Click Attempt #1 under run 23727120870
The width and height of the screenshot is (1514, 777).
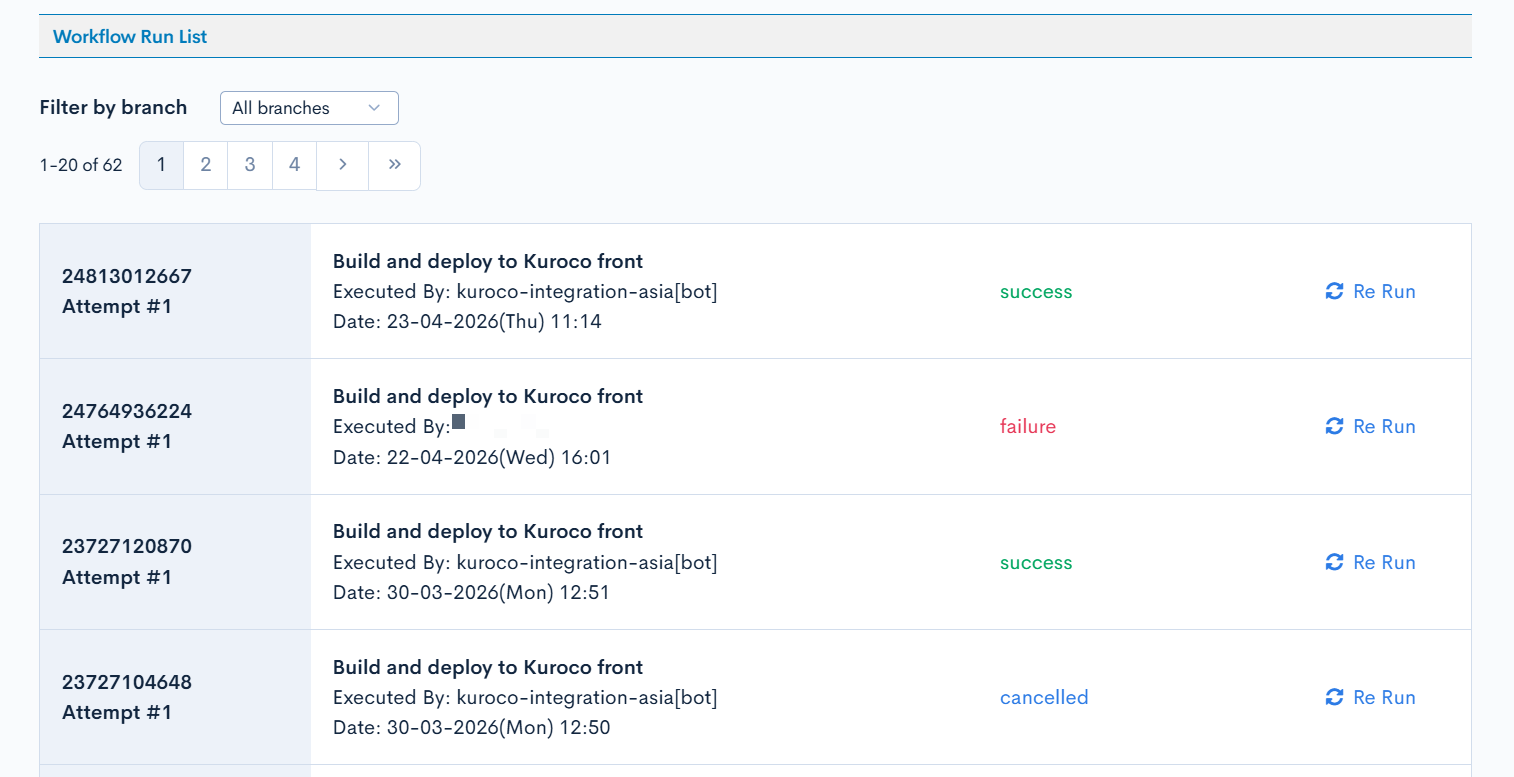tap(117, 577)
